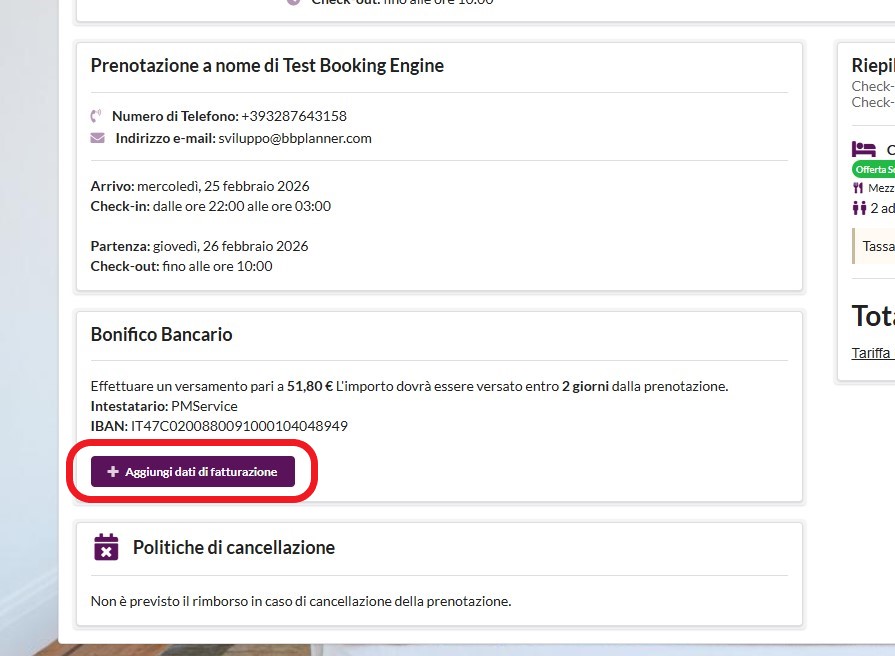Click the Bonifico Bancario heading
This screenshot has width=895, height=656.
161,334
